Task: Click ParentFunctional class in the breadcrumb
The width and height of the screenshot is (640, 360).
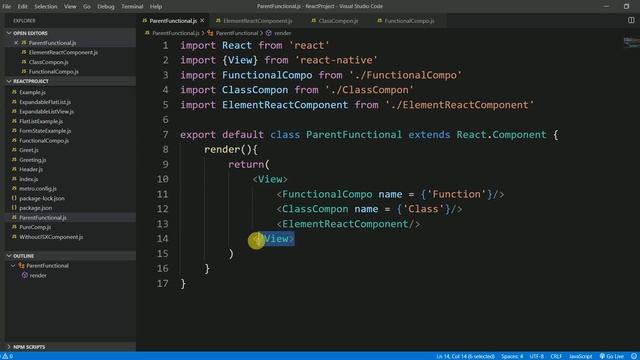Action: 236,33
